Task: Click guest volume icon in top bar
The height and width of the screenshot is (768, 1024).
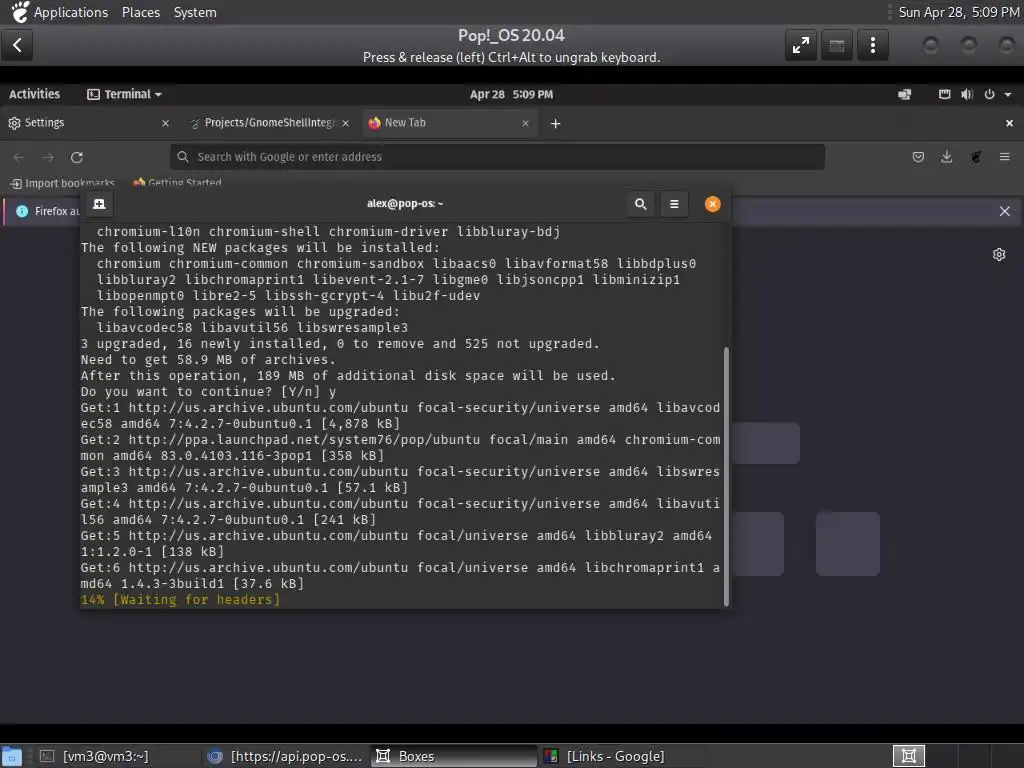Action: point(967,95)
